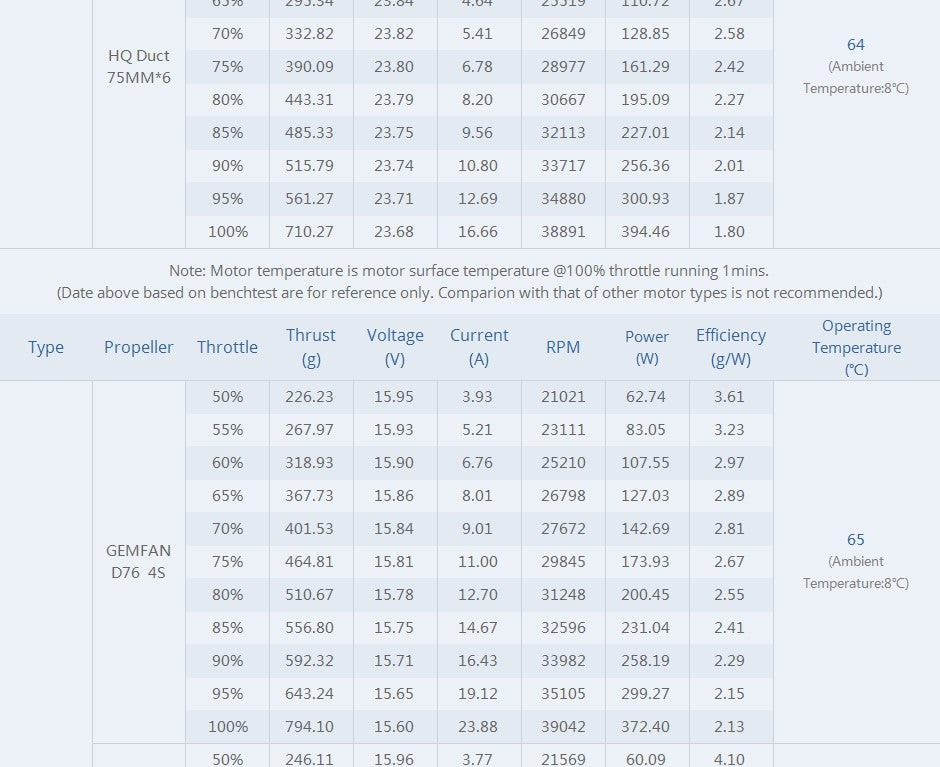Click the Current (A) column header

[x=479, y=346]
